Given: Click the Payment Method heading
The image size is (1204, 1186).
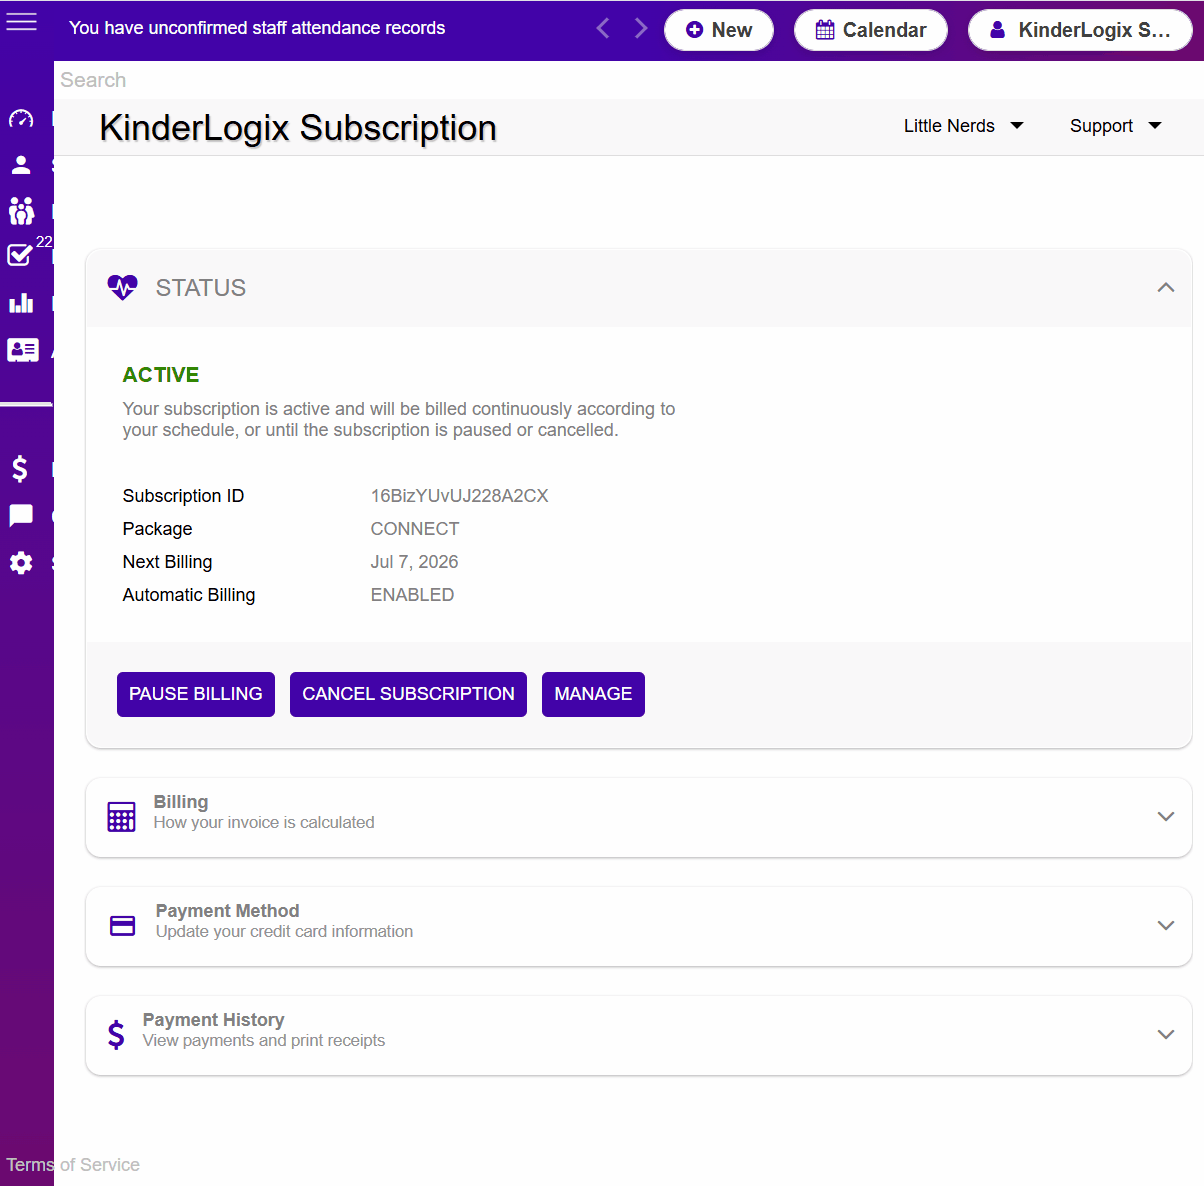Looking at the screenshot, I should tap(227, 911).
